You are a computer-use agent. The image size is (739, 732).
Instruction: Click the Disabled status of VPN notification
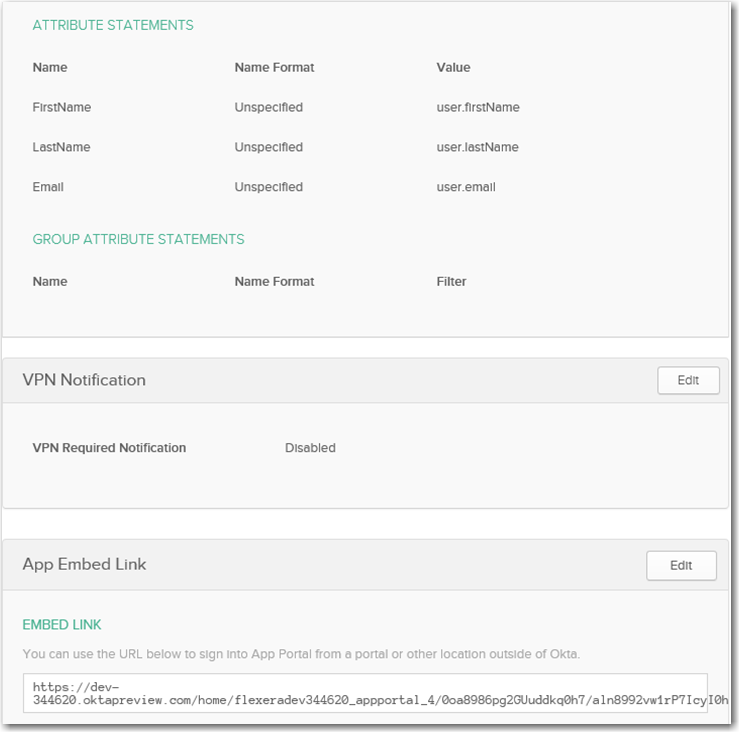tap(310, 448)
